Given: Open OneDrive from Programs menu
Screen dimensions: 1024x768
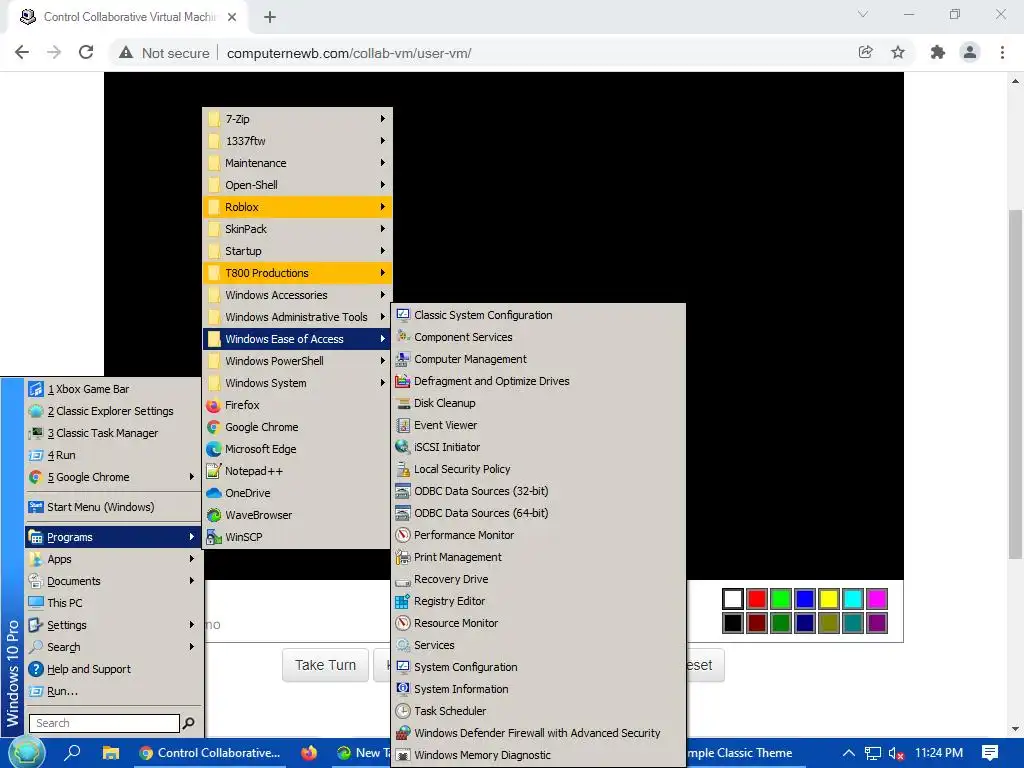Looking at the screenshot, I should tap(297, 493).
